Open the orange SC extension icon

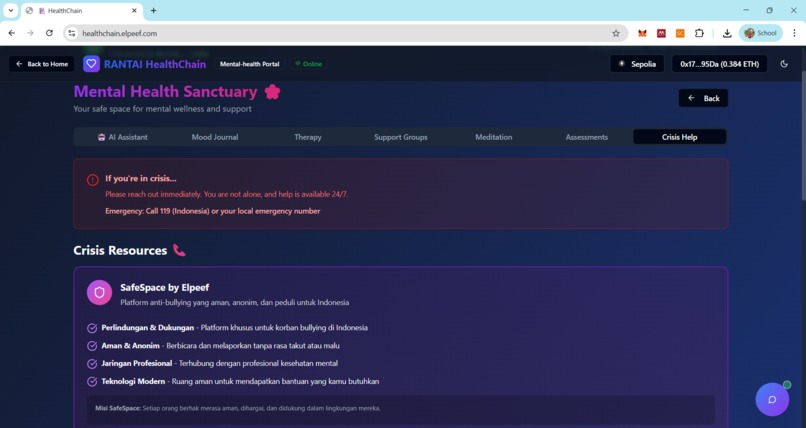(x=680, y=33)
